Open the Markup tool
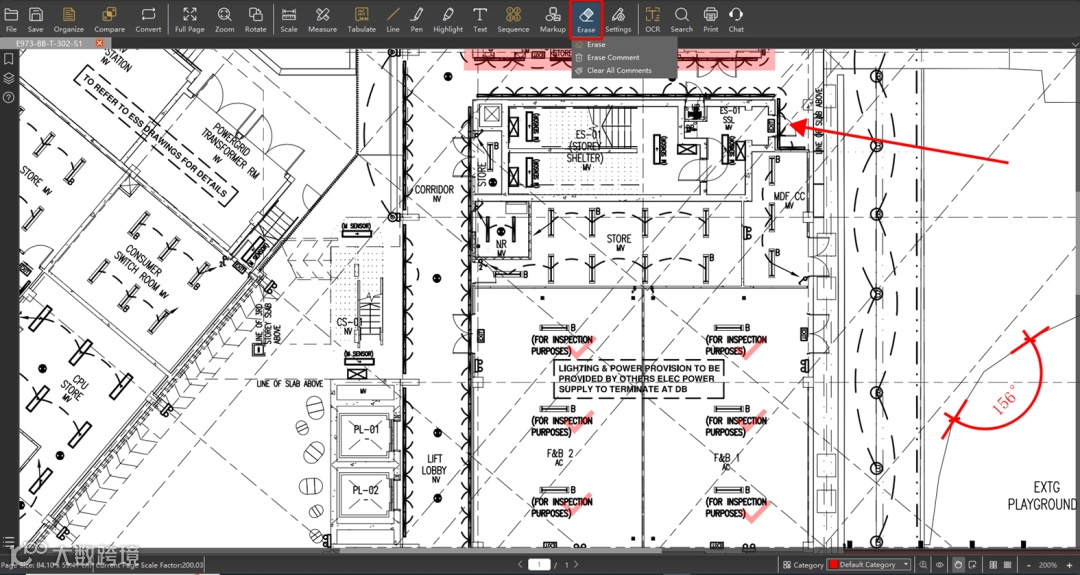This screenshot has width=1080, height=575. [552, 19]
